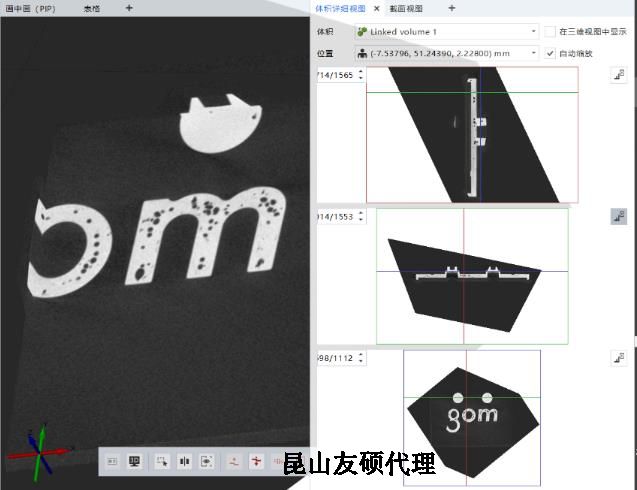Screen dimensions: 637x490
Task: Click the first label icon in the 3D toolbar
Action: (112, 461)
